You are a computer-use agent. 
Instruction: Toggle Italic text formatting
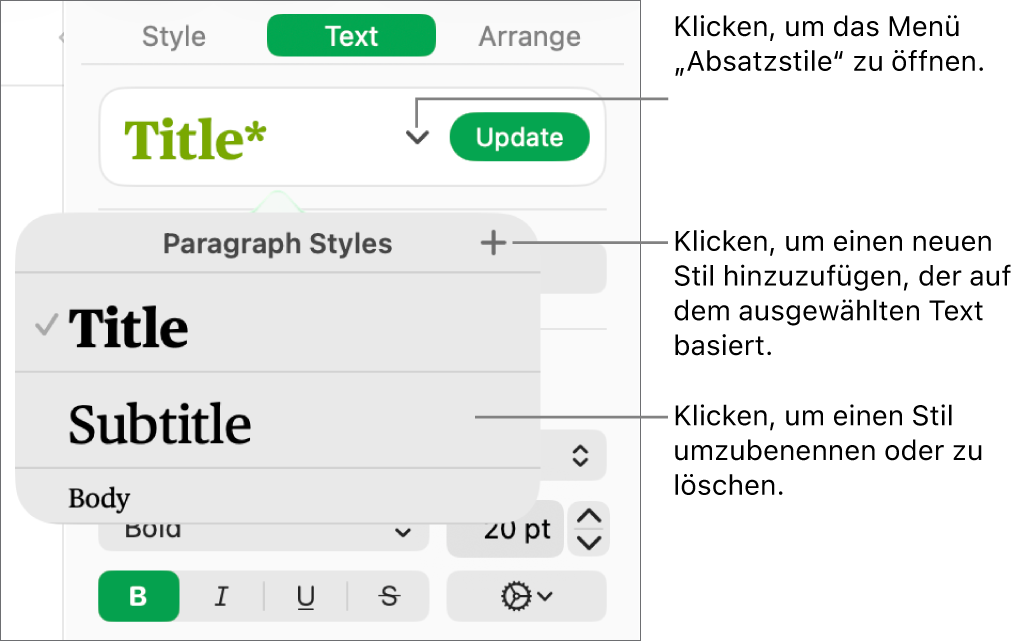point(221,596)
